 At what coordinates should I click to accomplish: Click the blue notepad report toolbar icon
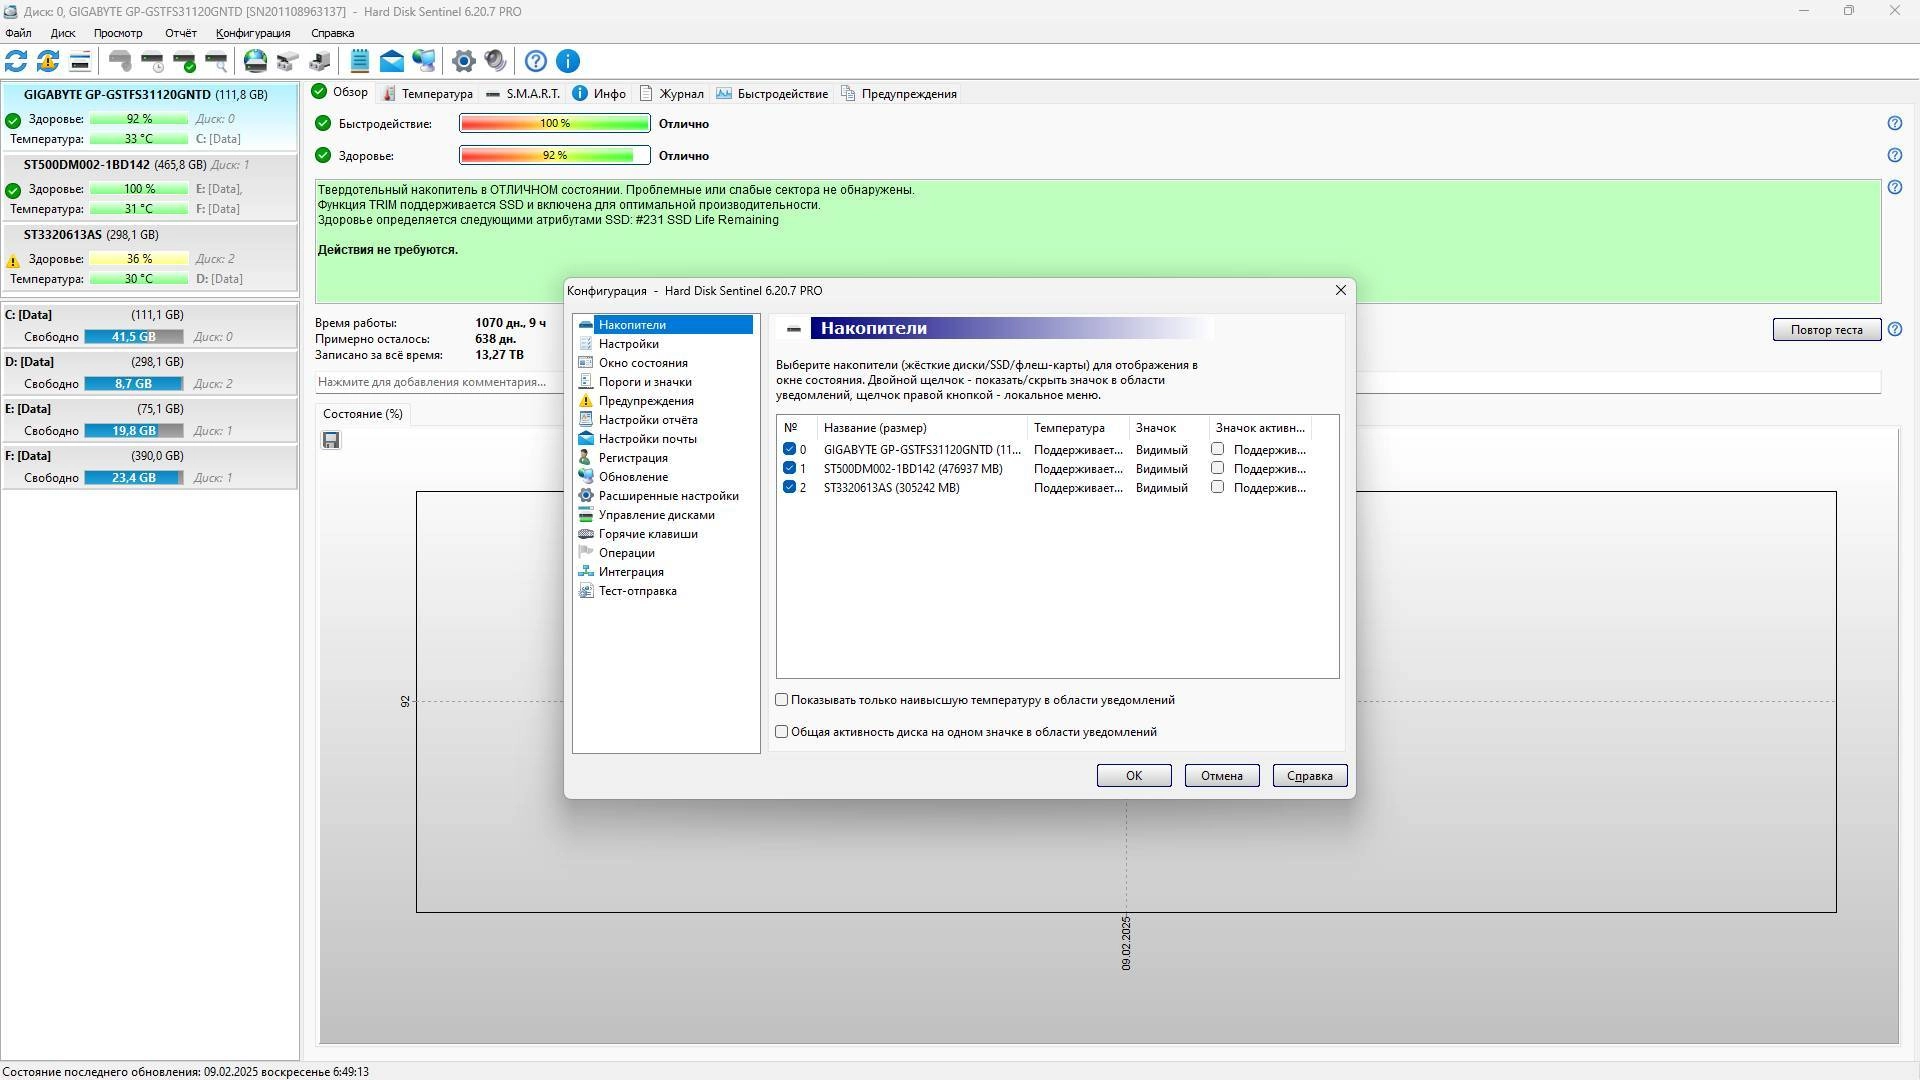(x=360, y=61)
